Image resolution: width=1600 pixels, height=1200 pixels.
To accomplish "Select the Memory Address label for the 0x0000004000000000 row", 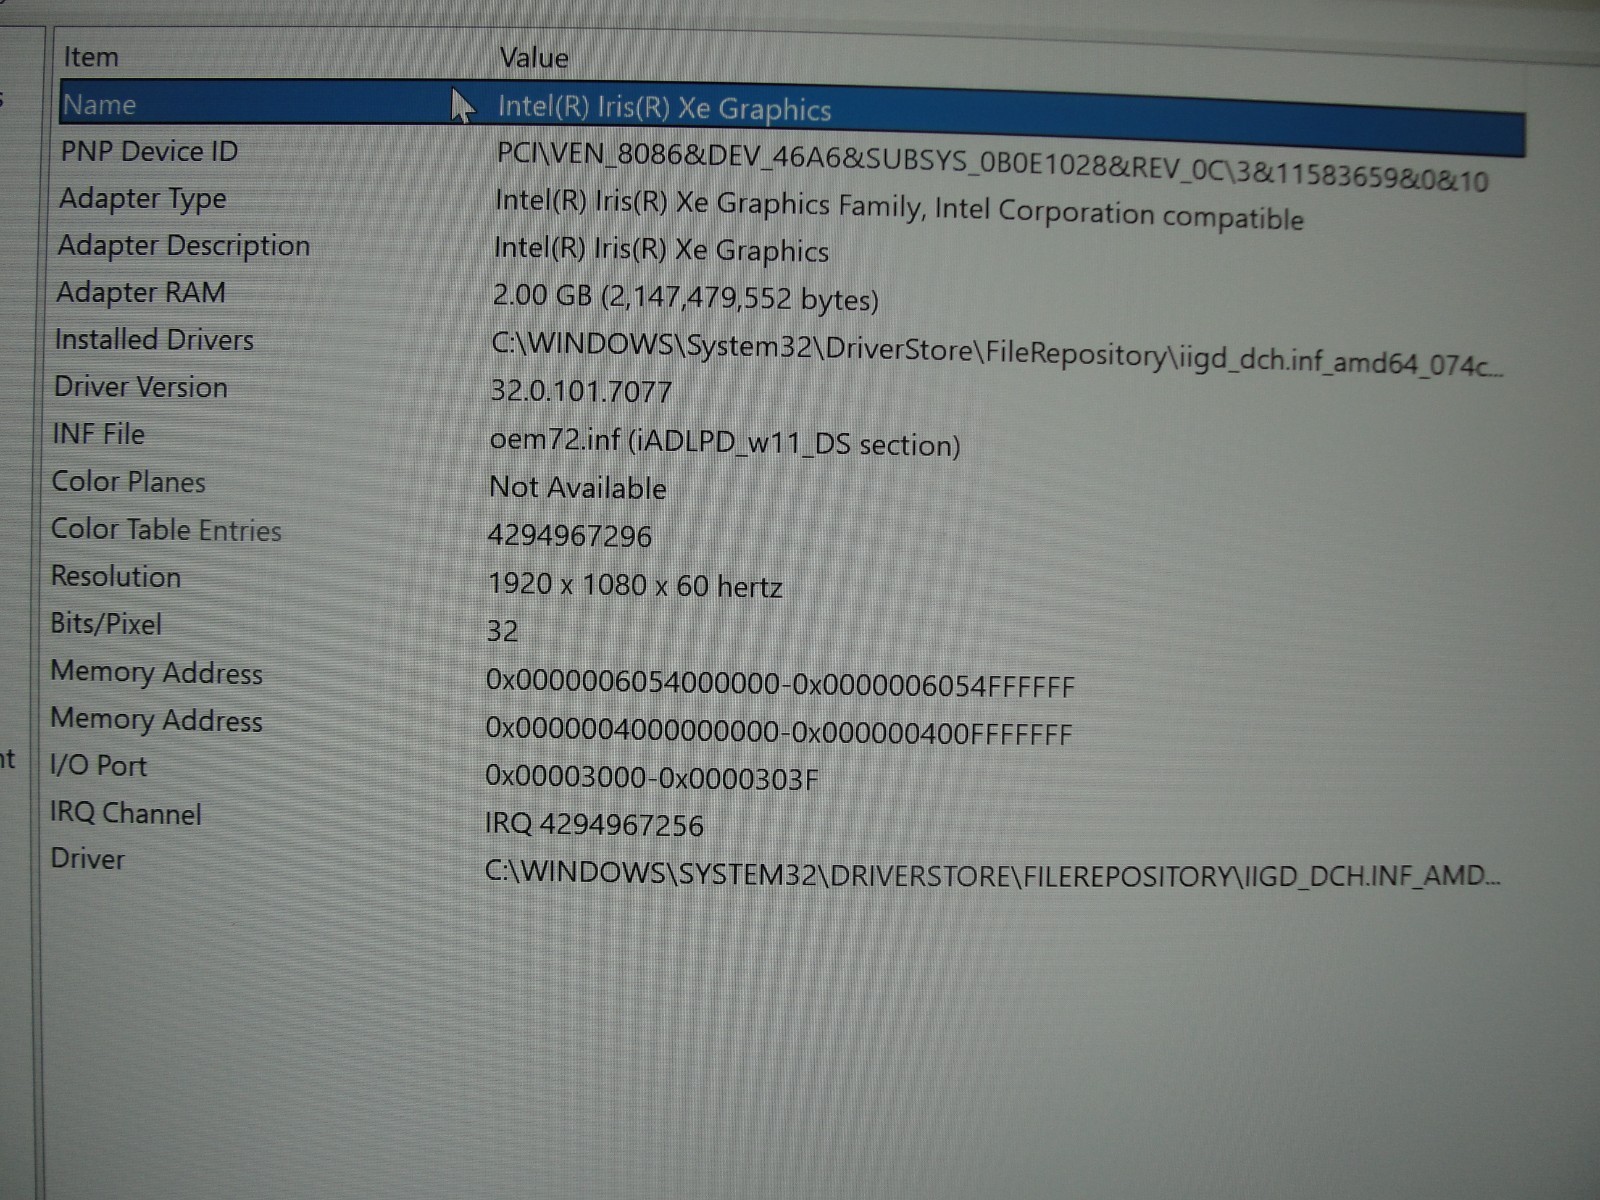I will 156,720.
